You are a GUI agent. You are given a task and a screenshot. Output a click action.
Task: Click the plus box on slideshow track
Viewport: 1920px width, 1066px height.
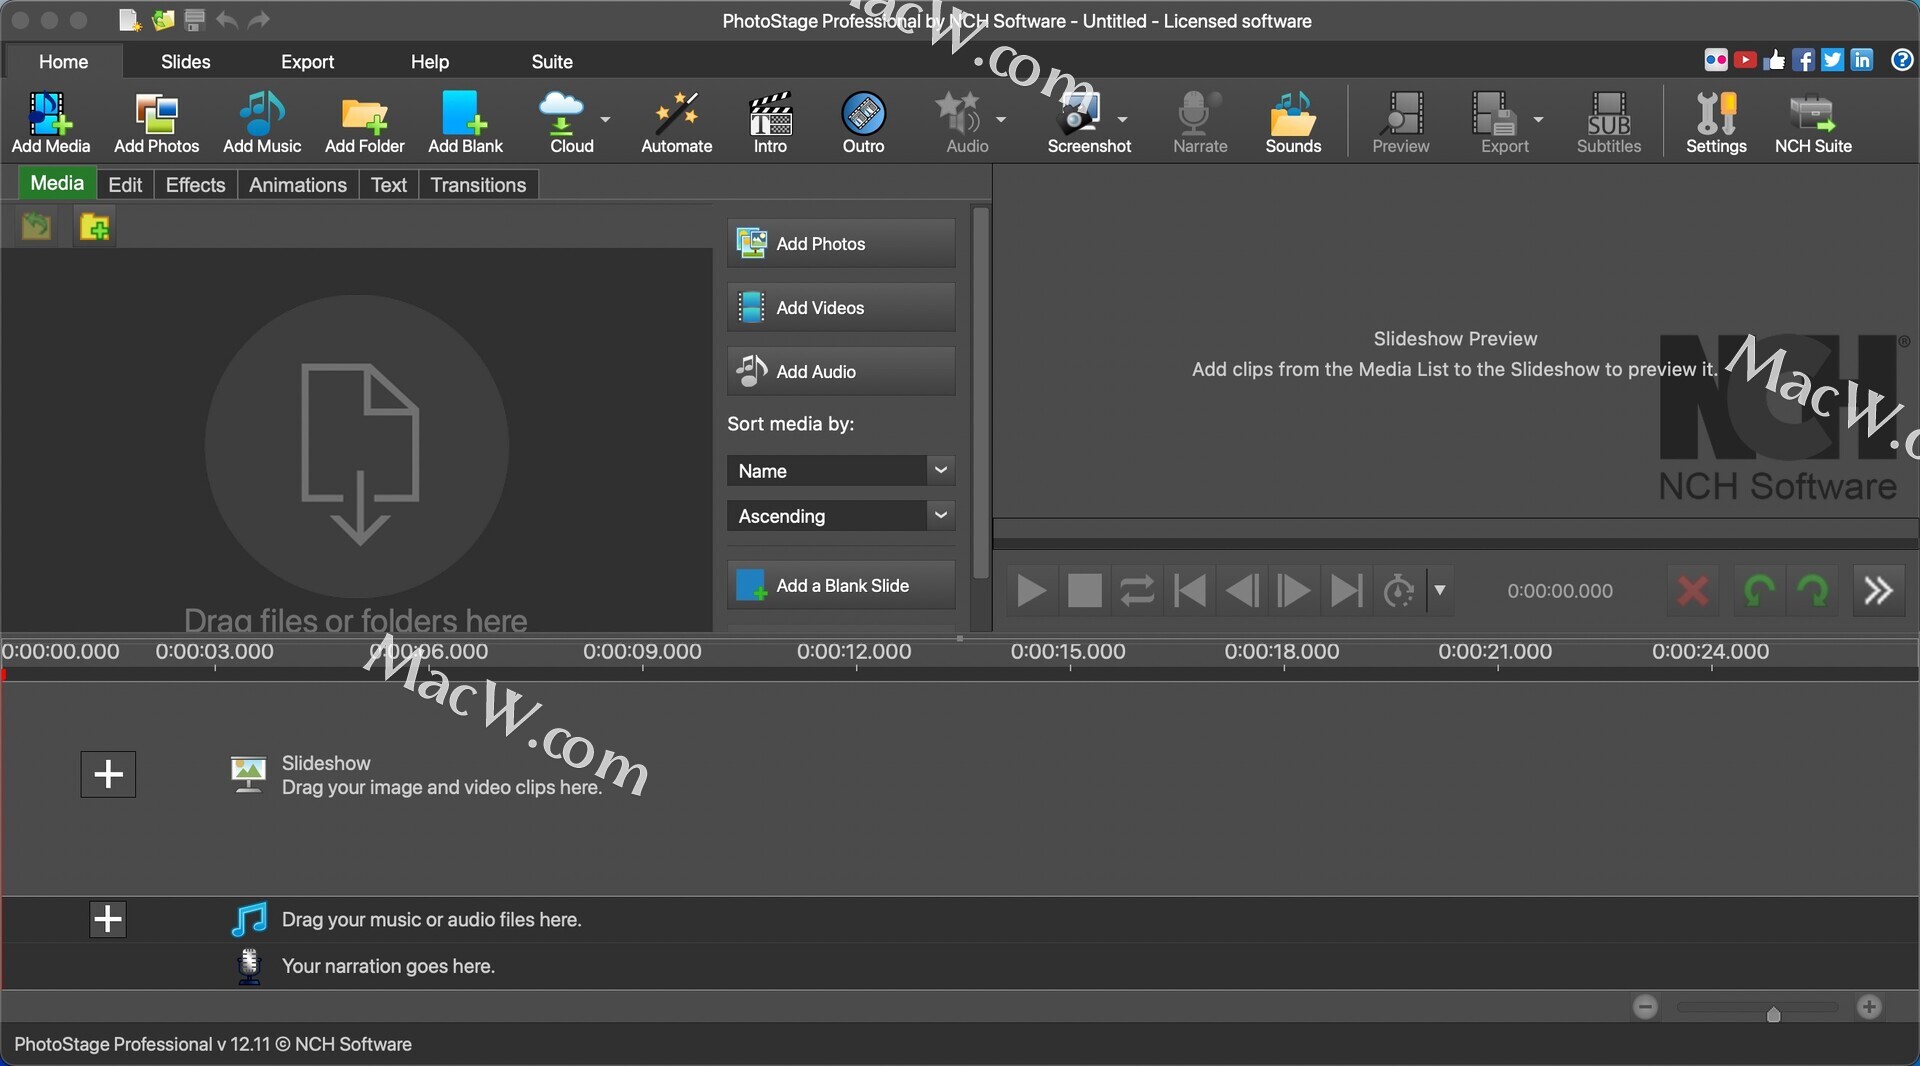pyautogui.click(x=108, y=775)
